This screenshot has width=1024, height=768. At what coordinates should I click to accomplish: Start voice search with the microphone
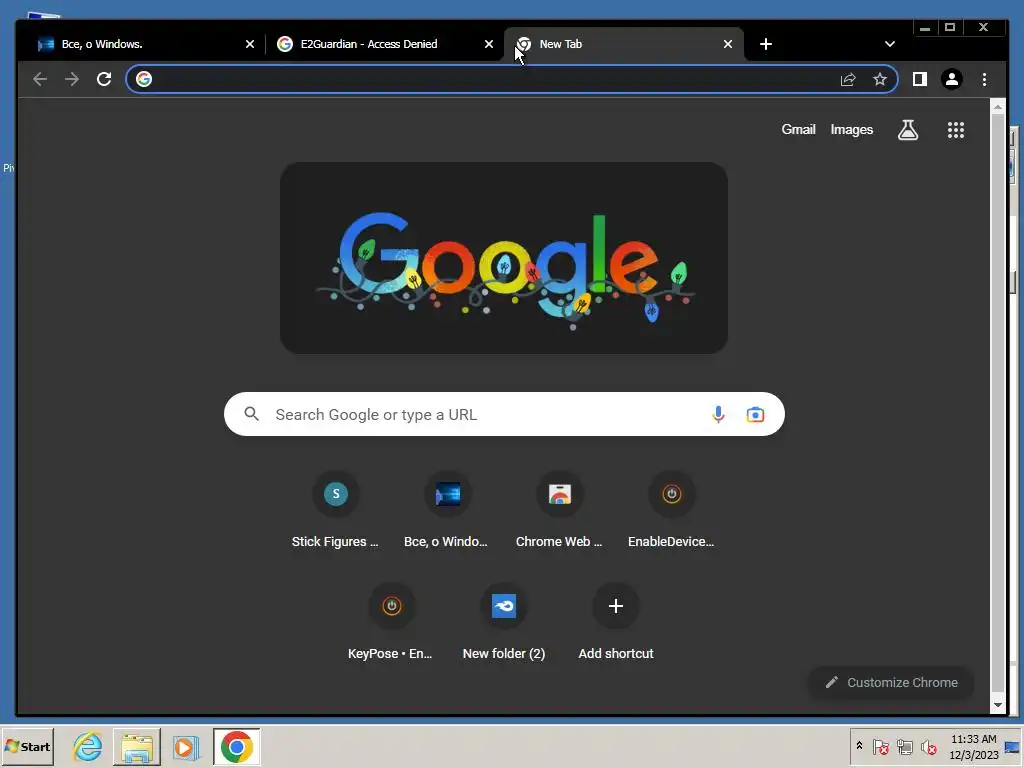click(718, 415)
